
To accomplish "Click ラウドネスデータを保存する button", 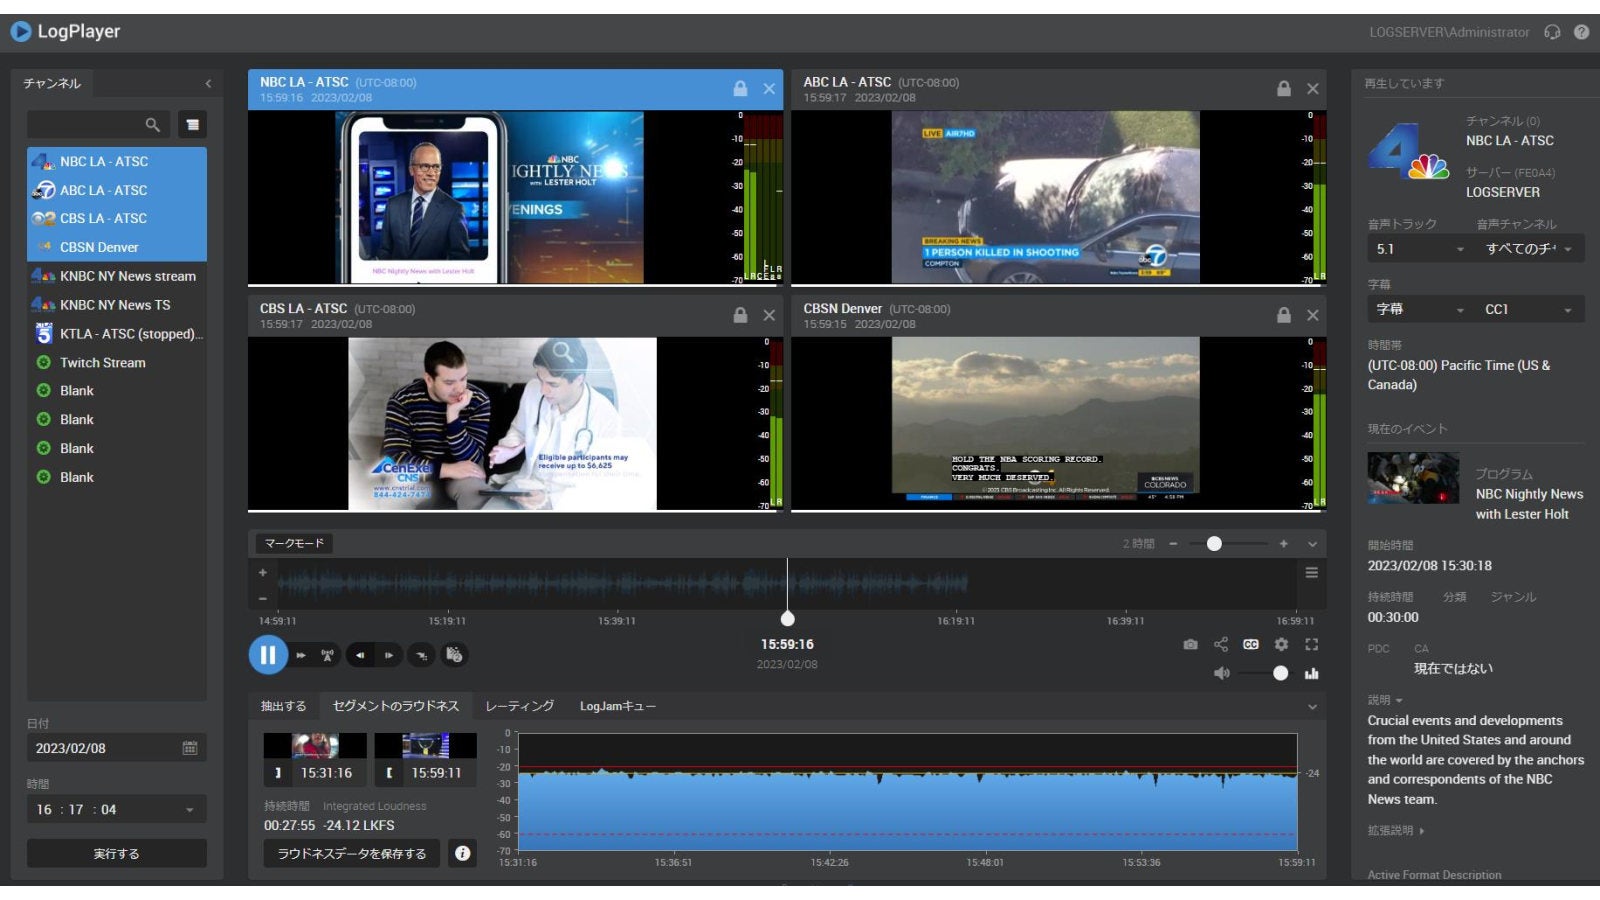I will pos(352,854).
